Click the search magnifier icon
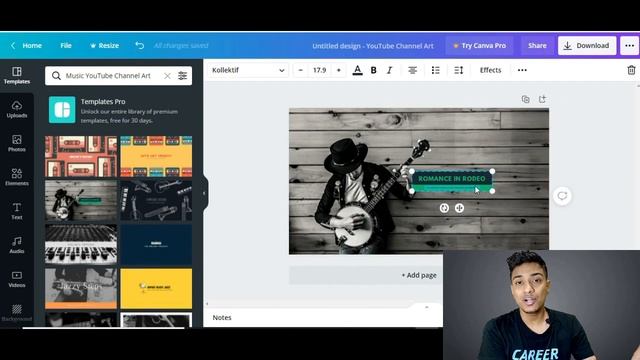The image size is (640, 360). click(56, 76)
